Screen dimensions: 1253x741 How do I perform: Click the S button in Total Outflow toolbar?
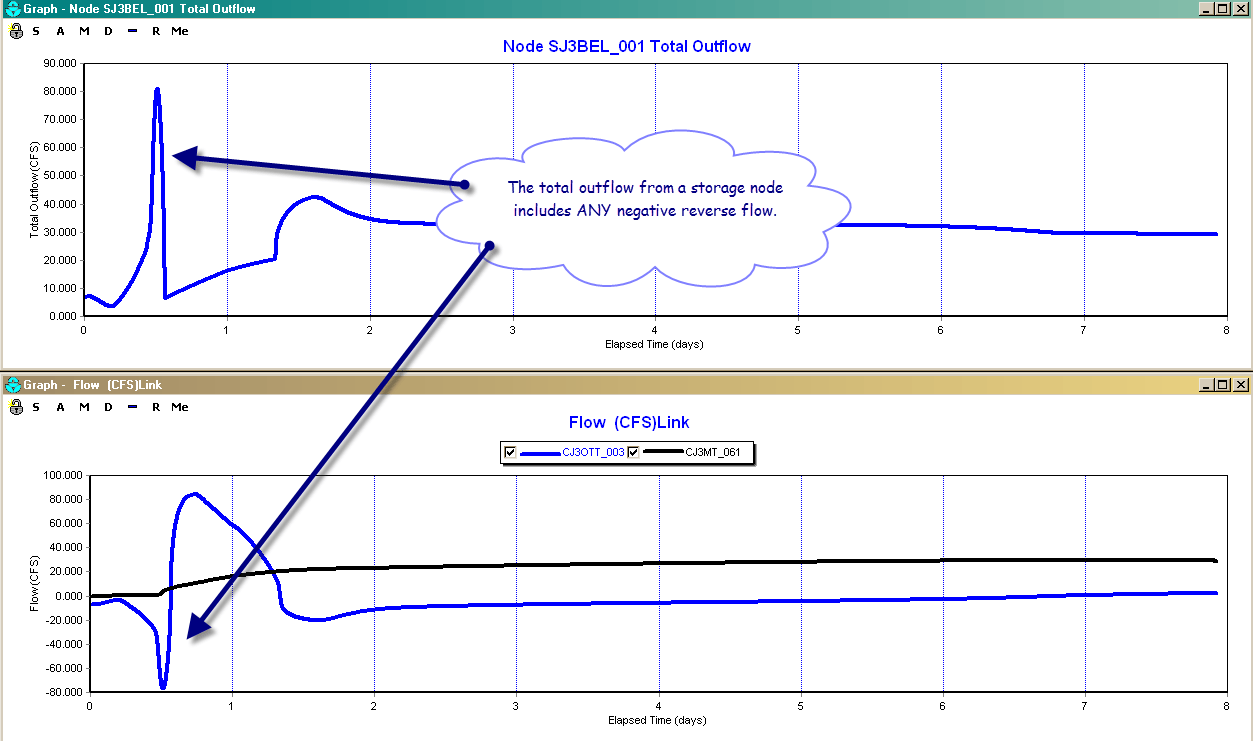(37, 31)
